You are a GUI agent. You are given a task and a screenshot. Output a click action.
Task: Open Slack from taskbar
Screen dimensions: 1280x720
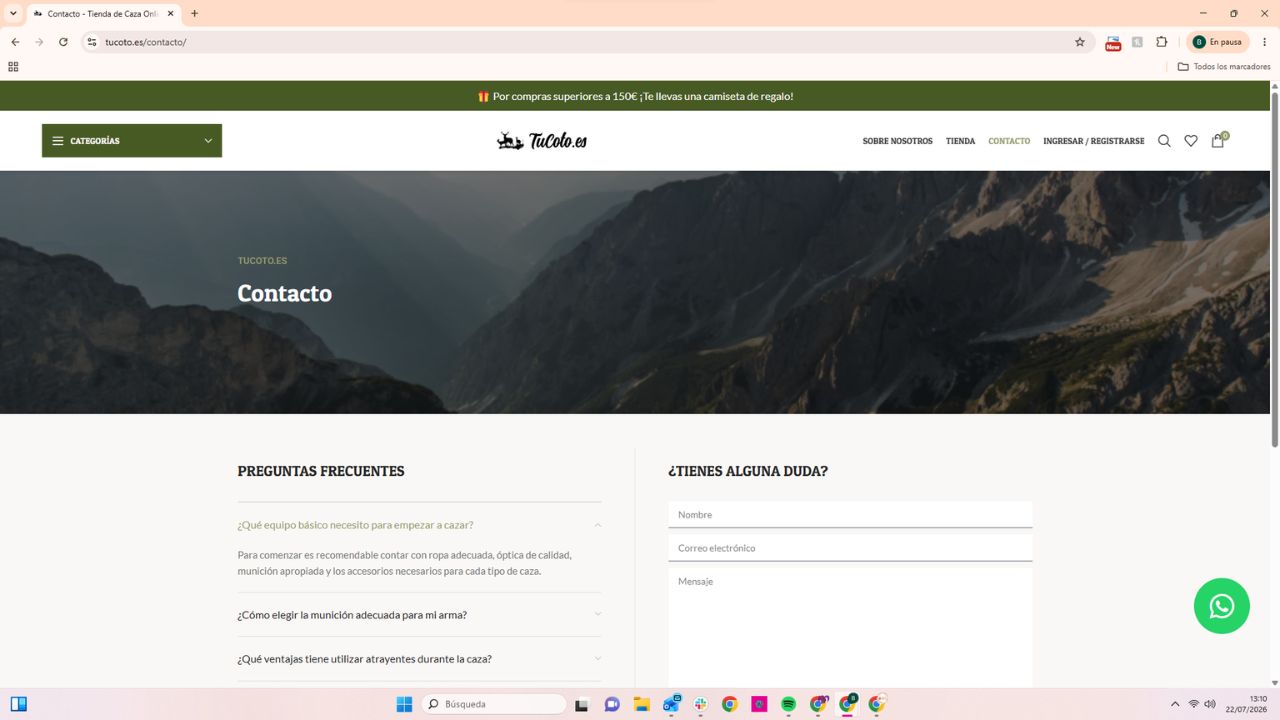pos(700,704)
